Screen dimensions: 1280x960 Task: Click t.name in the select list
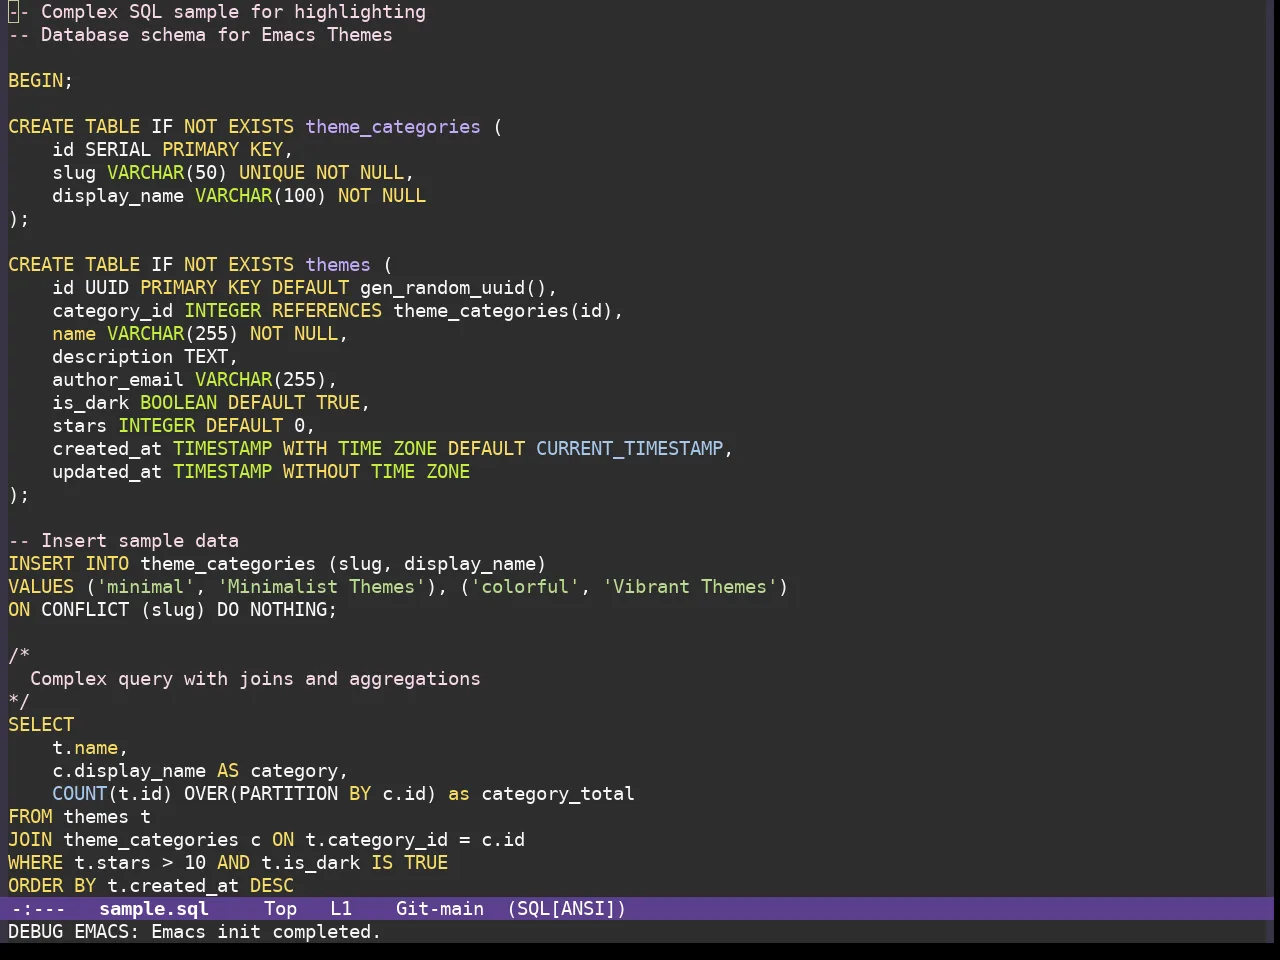85,748
